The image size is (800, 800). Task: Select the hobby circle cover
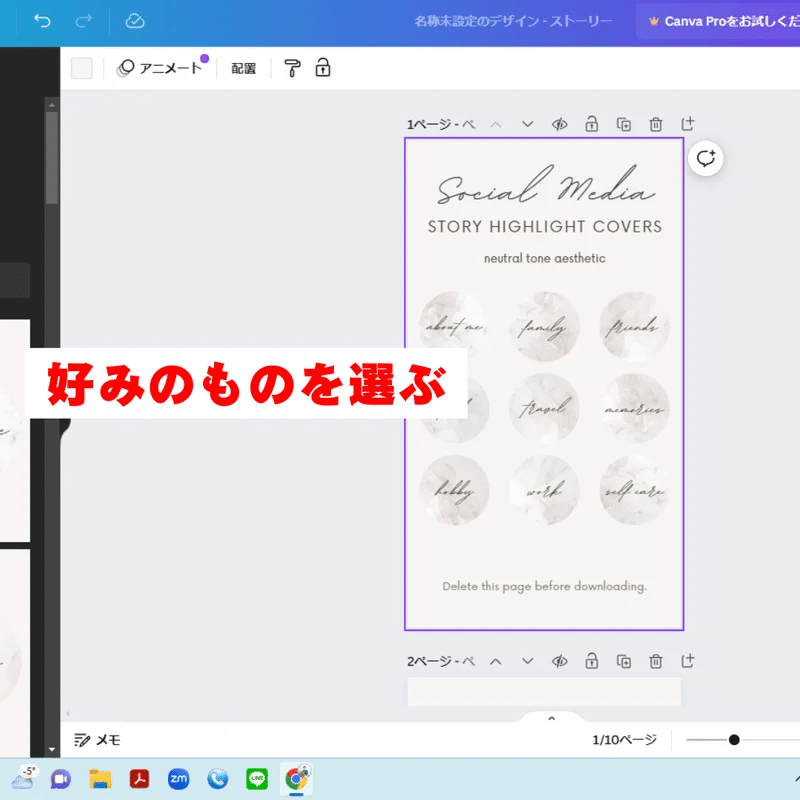tap(455, 490)
